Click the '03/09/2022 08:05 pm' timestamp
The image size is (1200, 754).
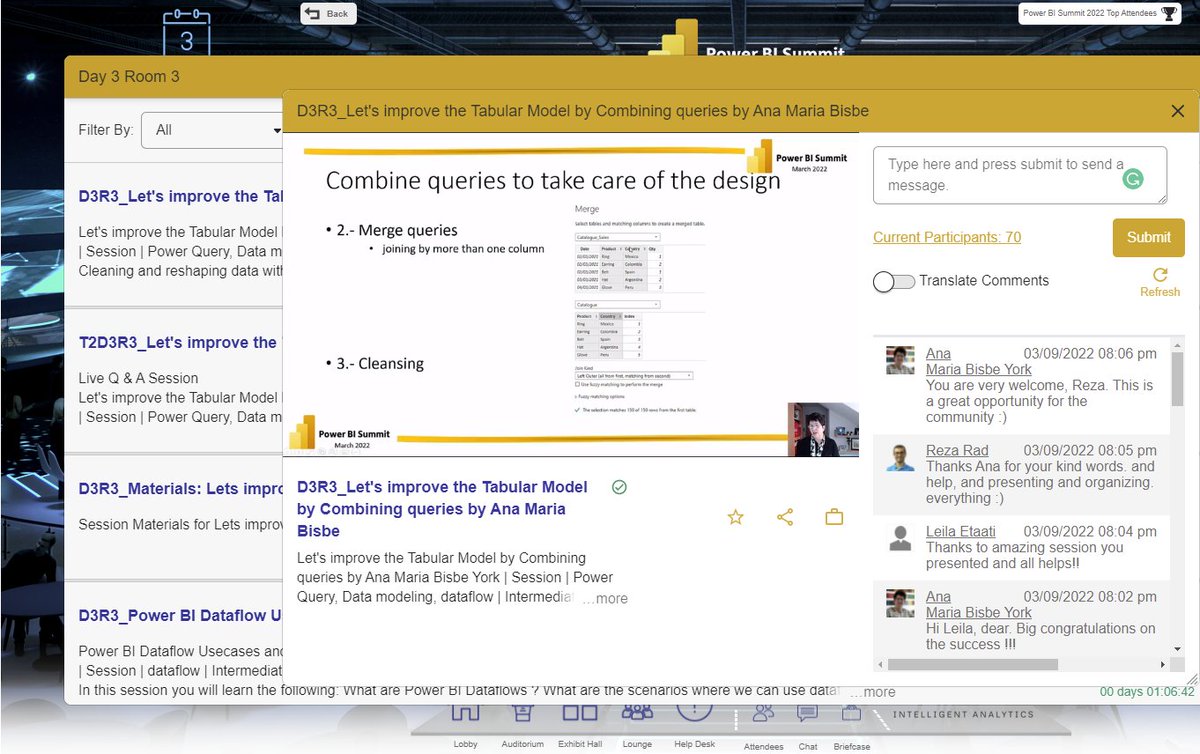[1090, 450]
